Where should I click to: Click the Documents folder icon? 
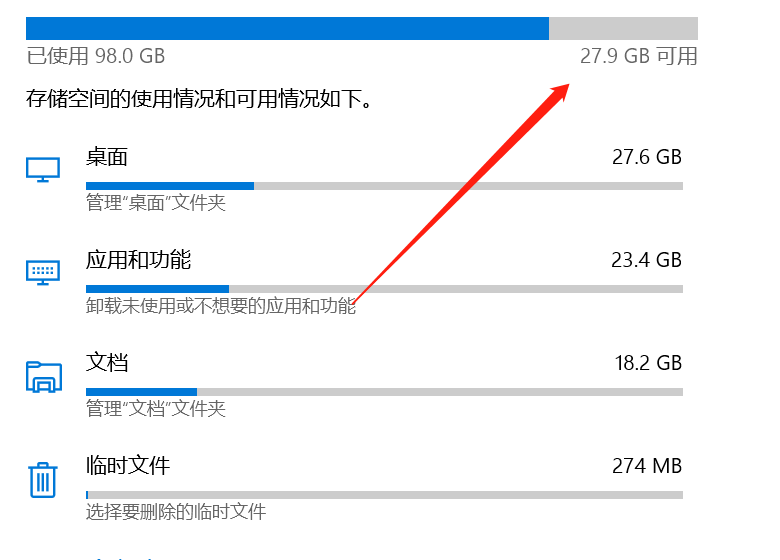(x=44, y=377)
